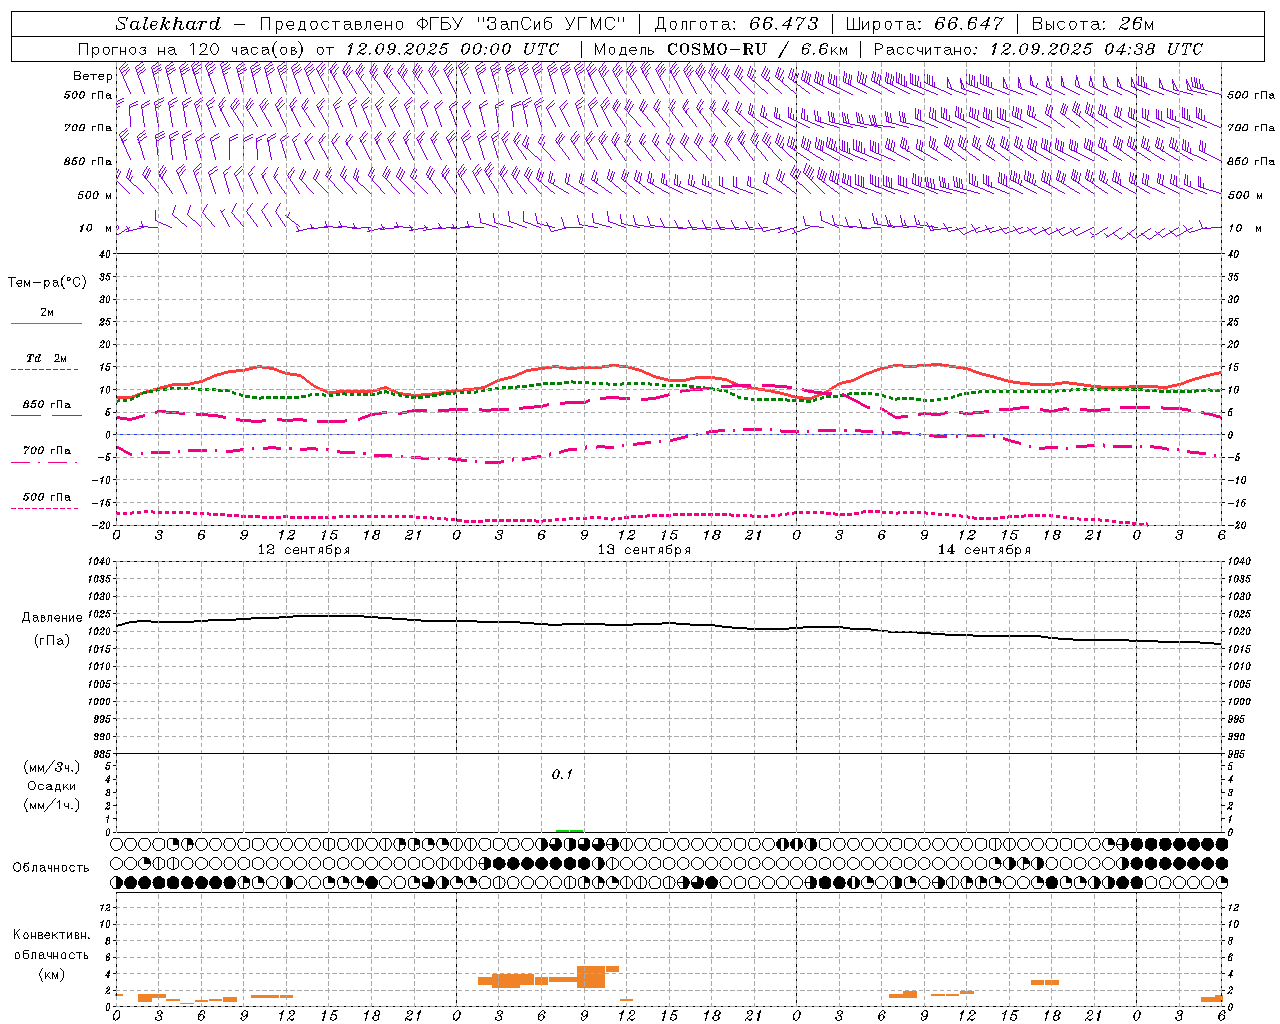Viewport: 1280px width, 1024px height.
Task: Click the 'Конвективн.' convective cloud label
Action: pyautogui.click(x=52, y=935)
